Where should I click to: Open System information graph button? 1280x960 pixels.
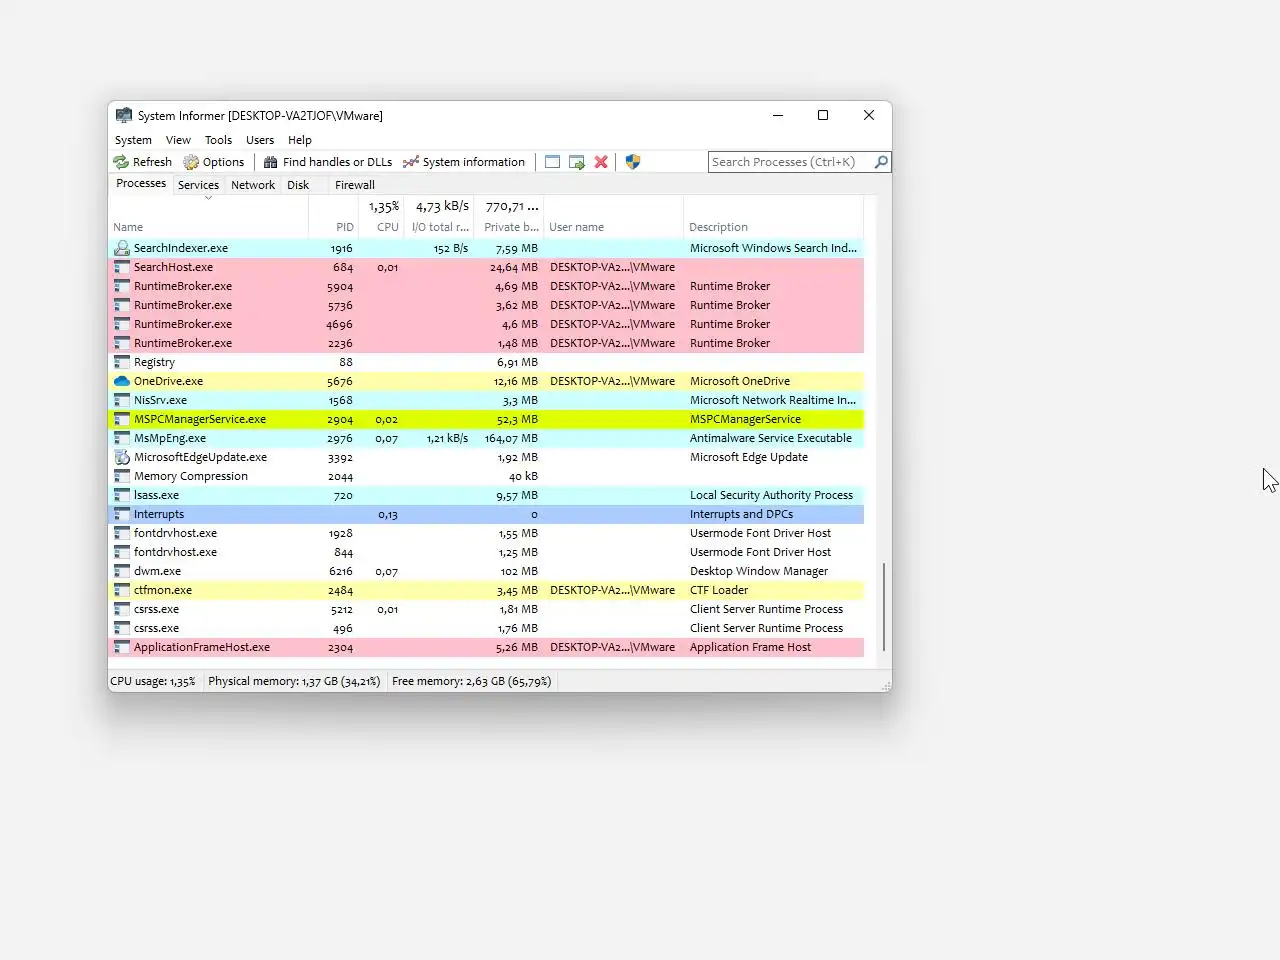(x=464, y=162)
